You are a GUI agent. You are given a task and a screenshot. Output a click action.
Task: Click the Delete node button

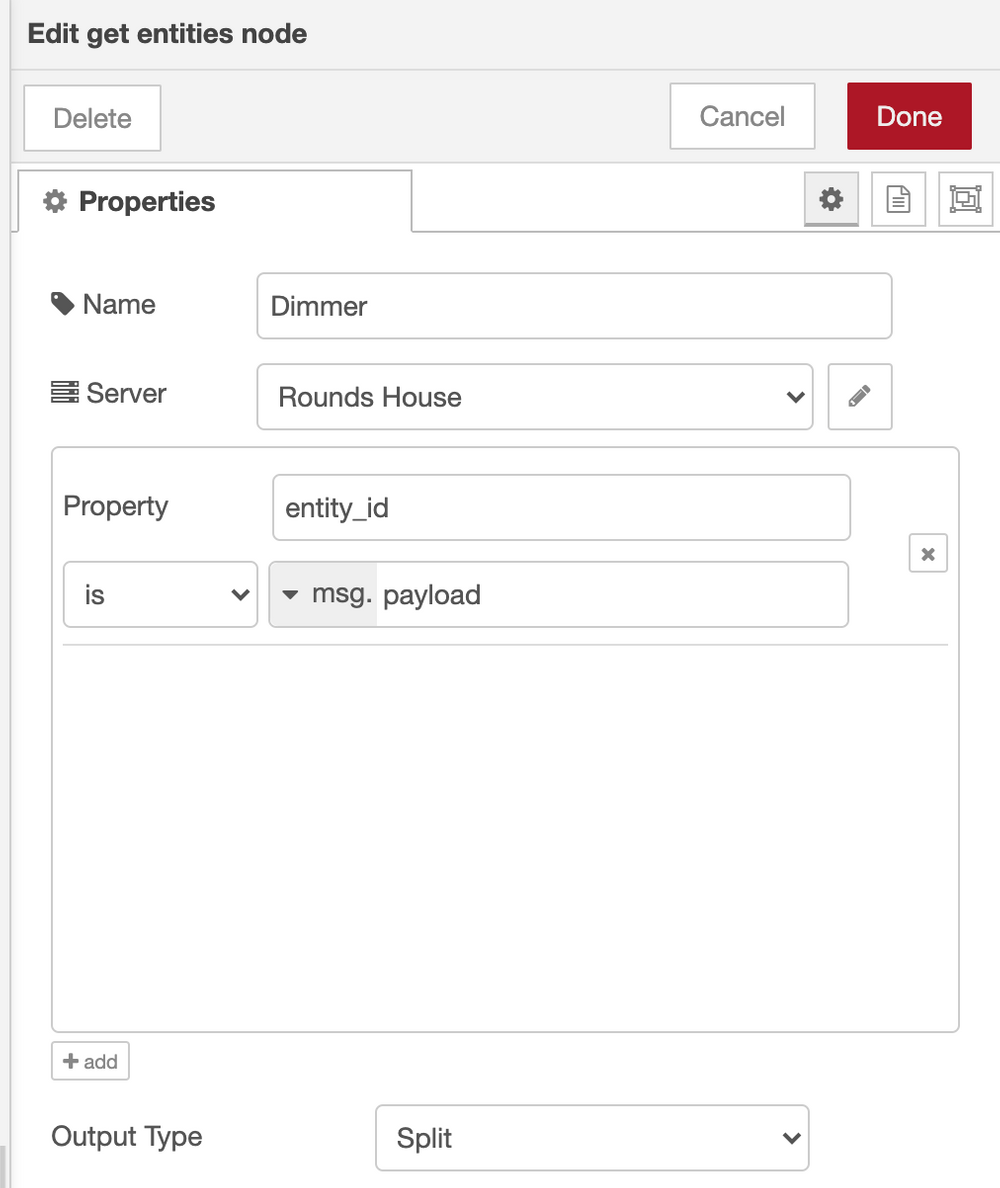click(x=92, y=118)
